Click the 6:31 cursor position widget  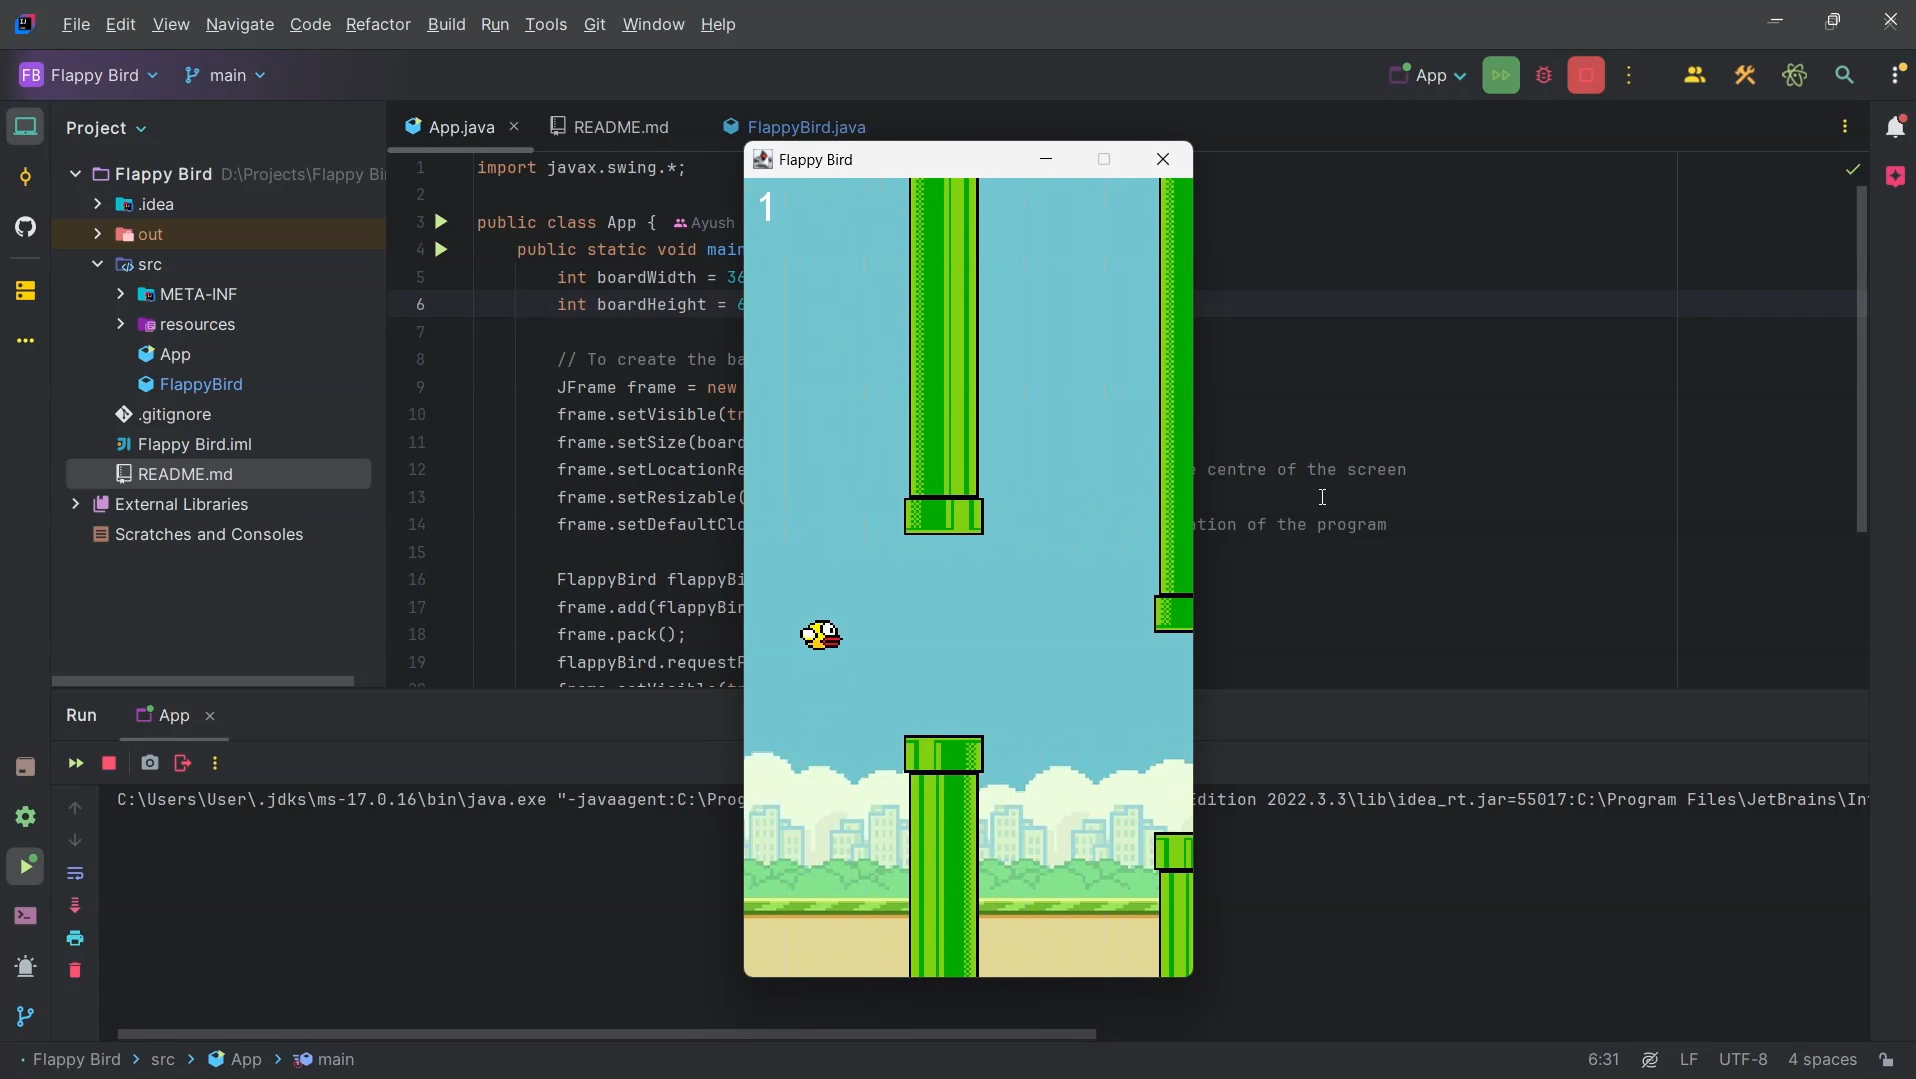(1603, 1060)
